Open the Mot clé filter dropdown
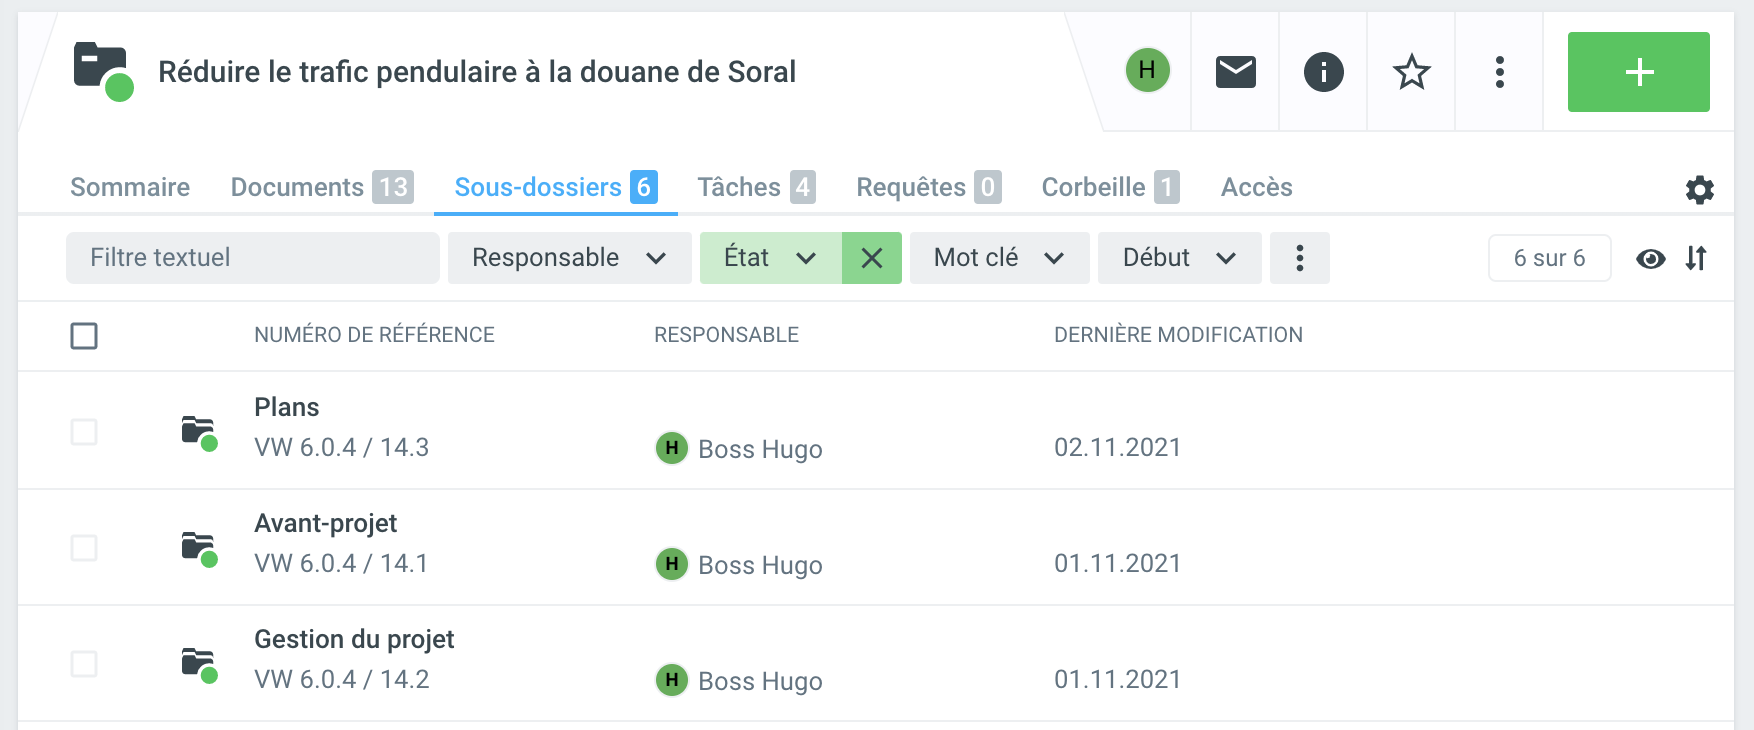Screen dimensions: 1754x730 pyautogui.click(x=998, y=258)
